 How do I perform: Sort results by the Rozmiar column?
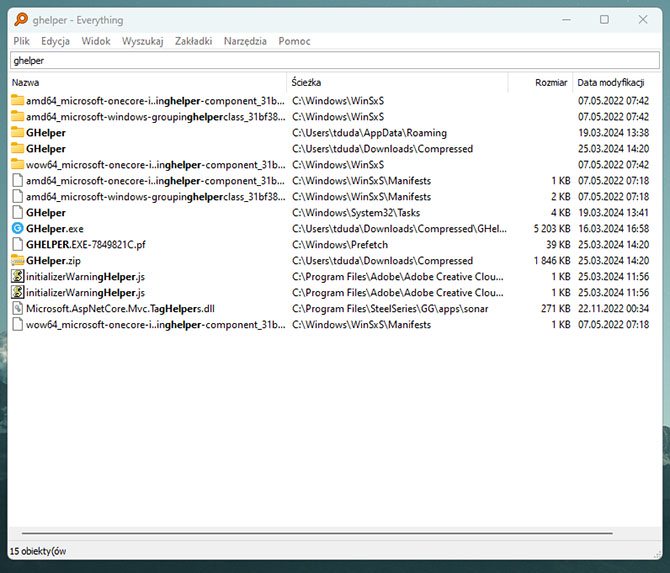click(x=540, y=82)
